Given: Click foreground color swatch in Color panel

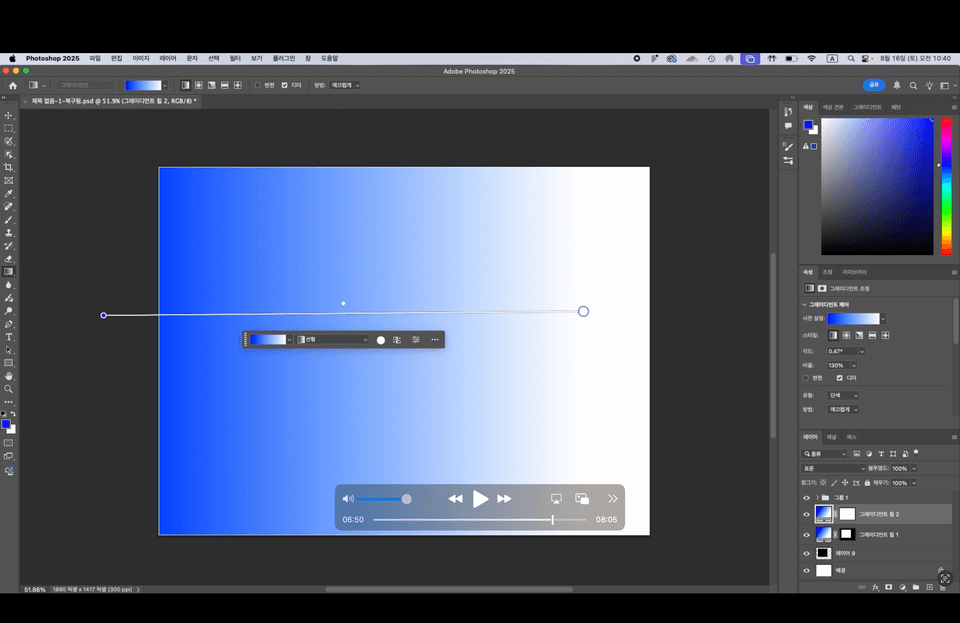Looking at the screenshot, I should point(808,125).
